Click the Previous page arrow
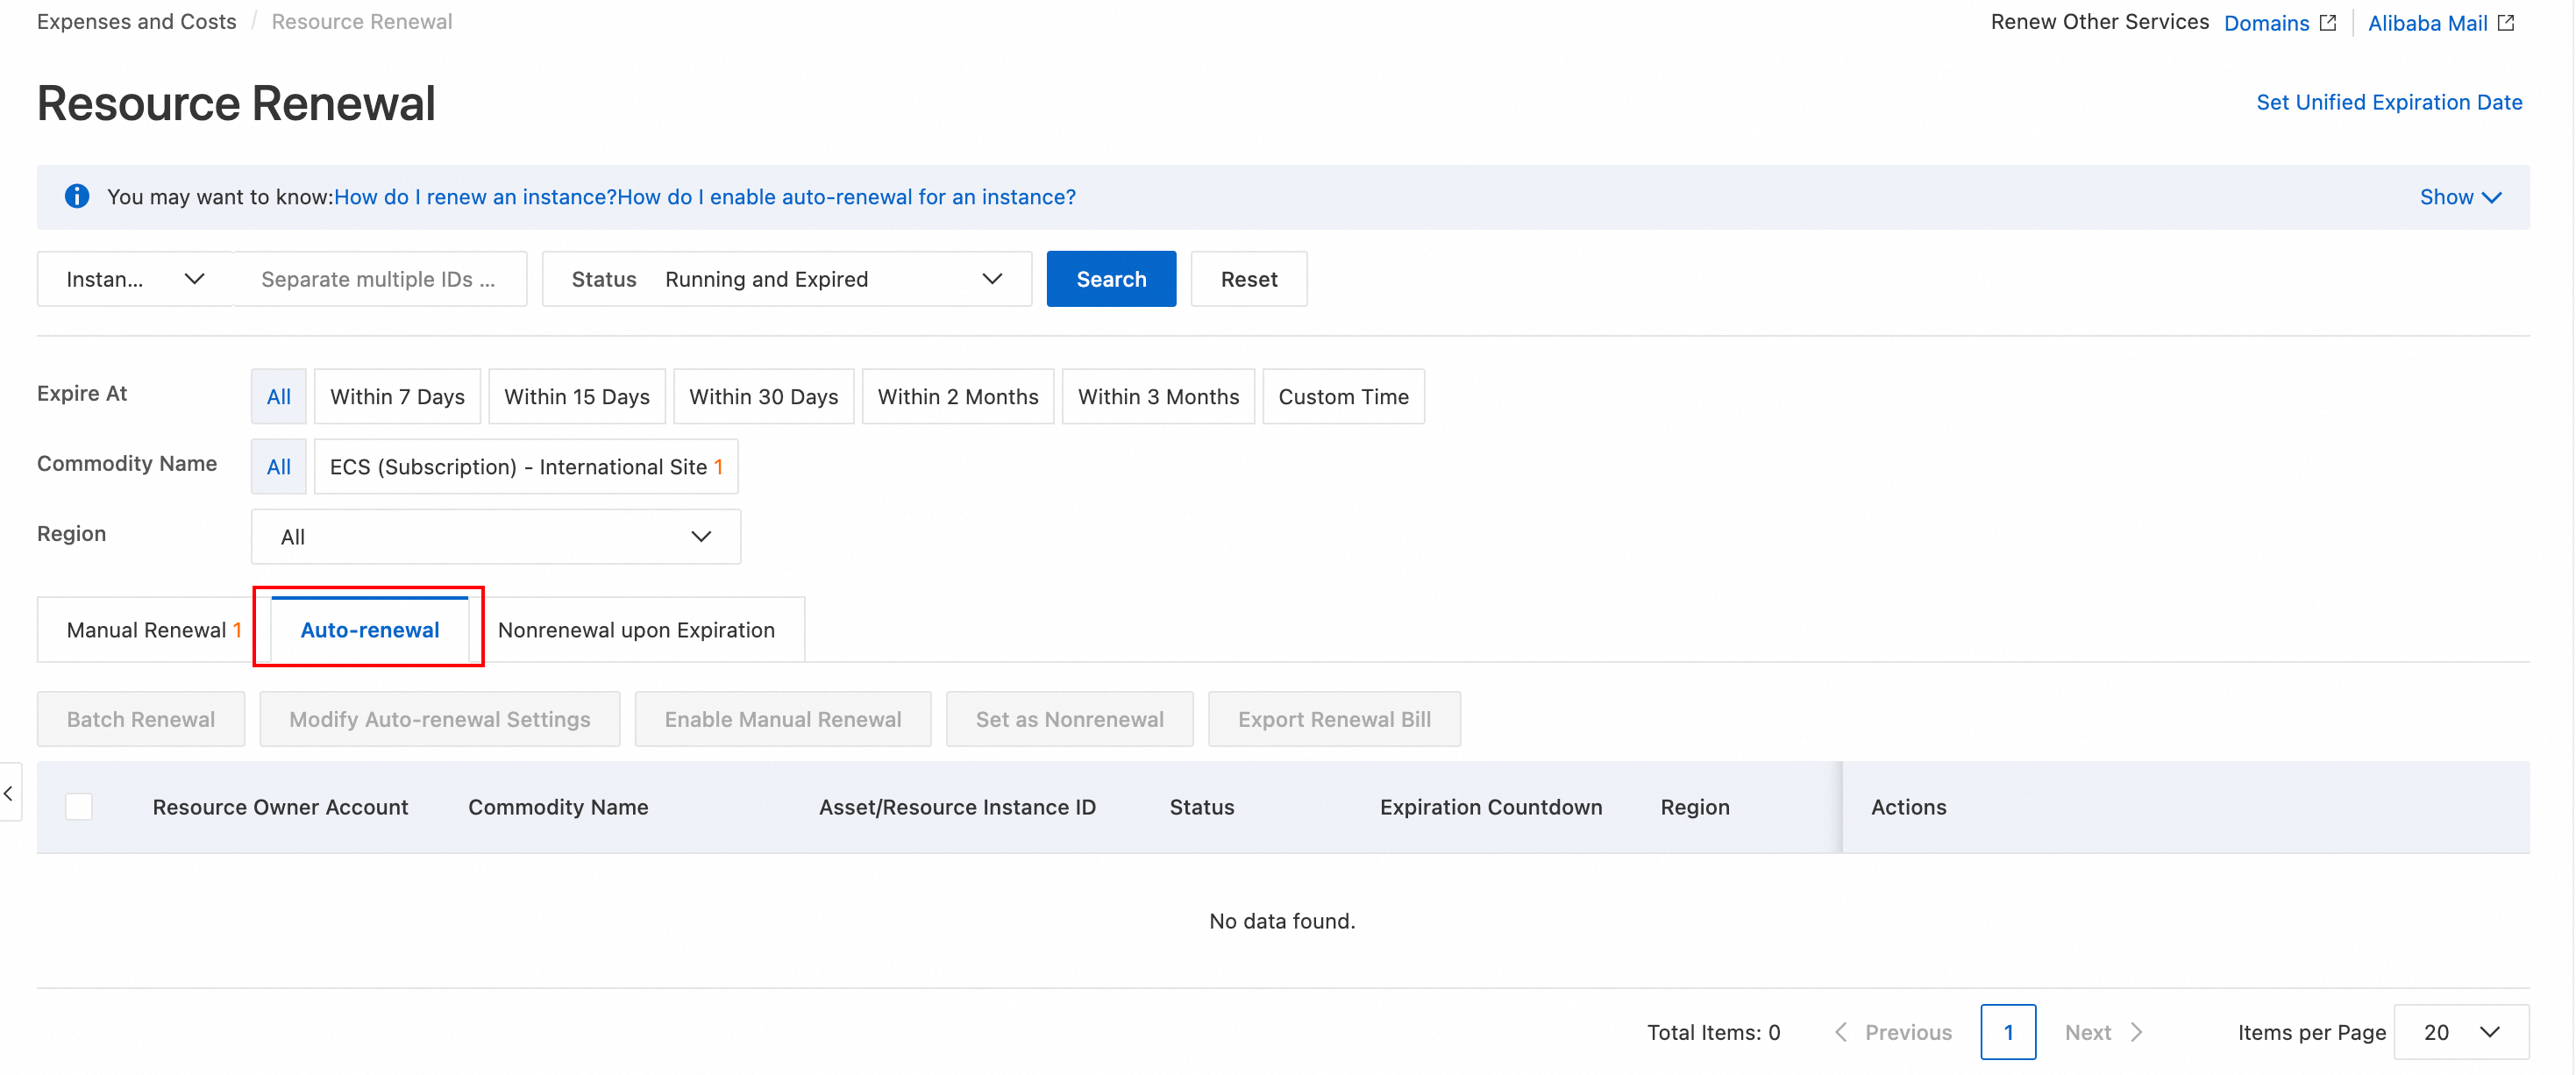This screenshot has height=1075, width=2576. [1841, 1032]
